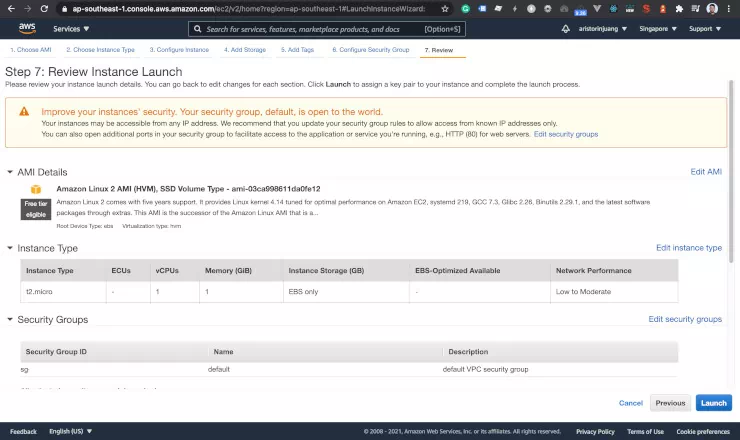
Task: Open the Services dropdown menu
Action: click(71, 29)
